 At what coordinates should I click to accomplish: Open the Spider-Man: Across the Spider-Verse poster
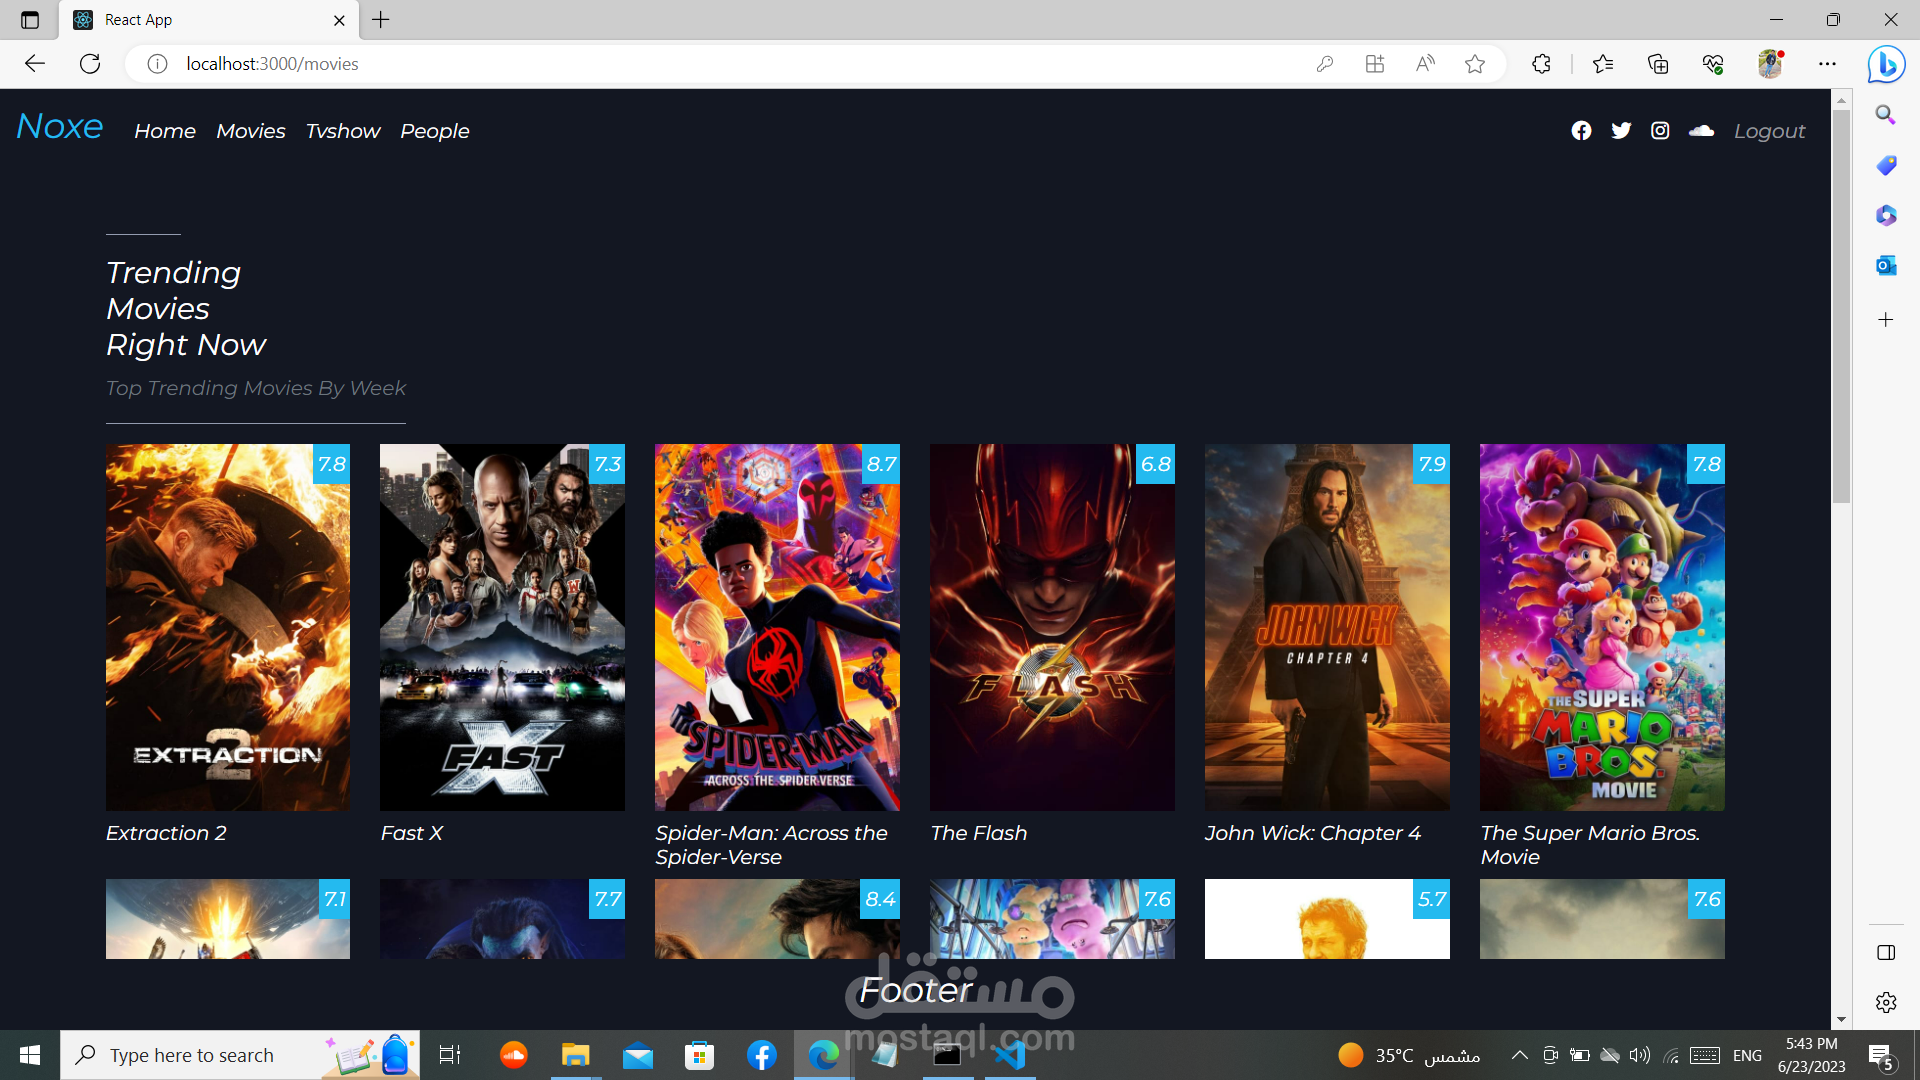777,627
